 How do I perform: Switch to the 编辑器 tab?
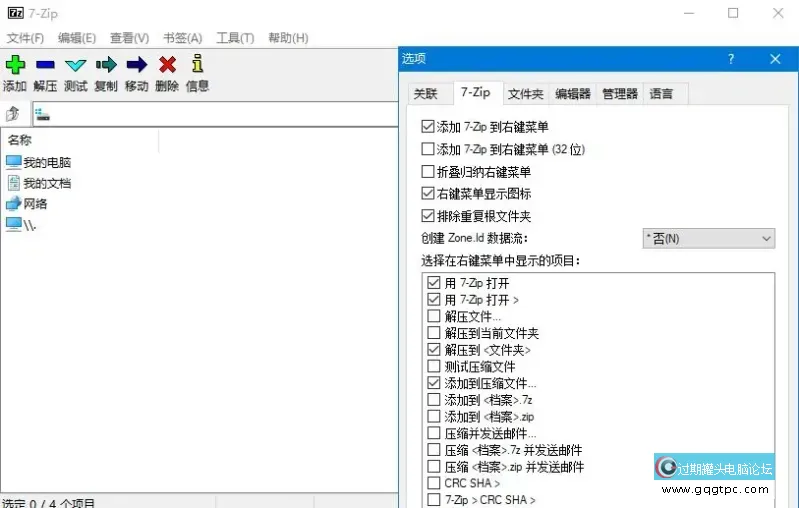(573, 94)
